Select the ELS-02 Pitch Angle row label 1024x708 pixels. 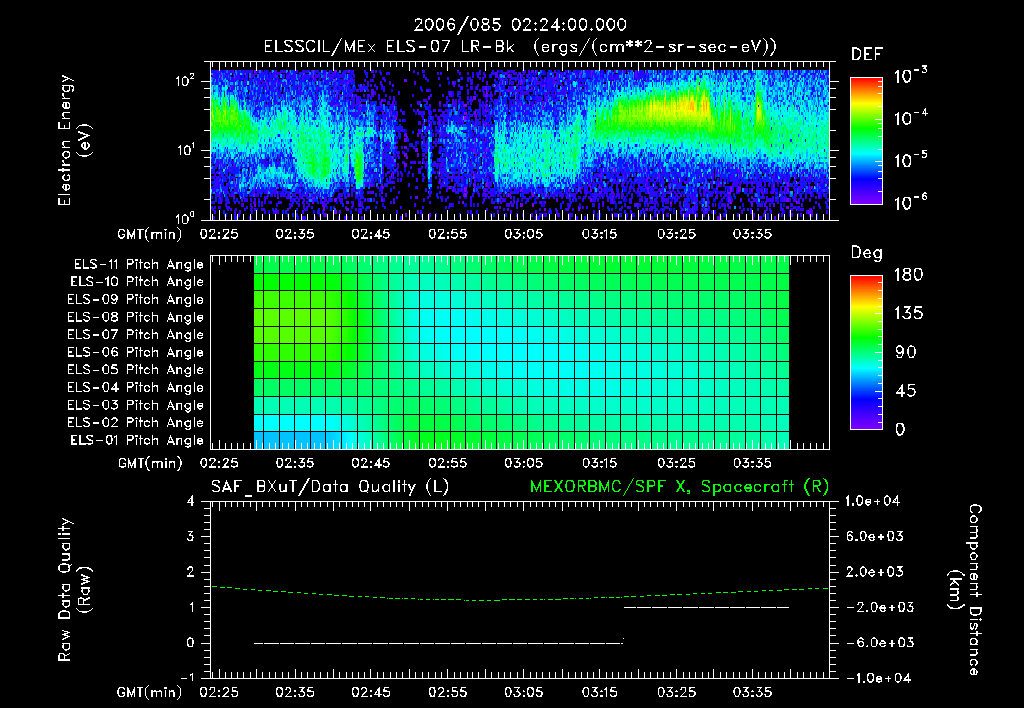point(135,423)
